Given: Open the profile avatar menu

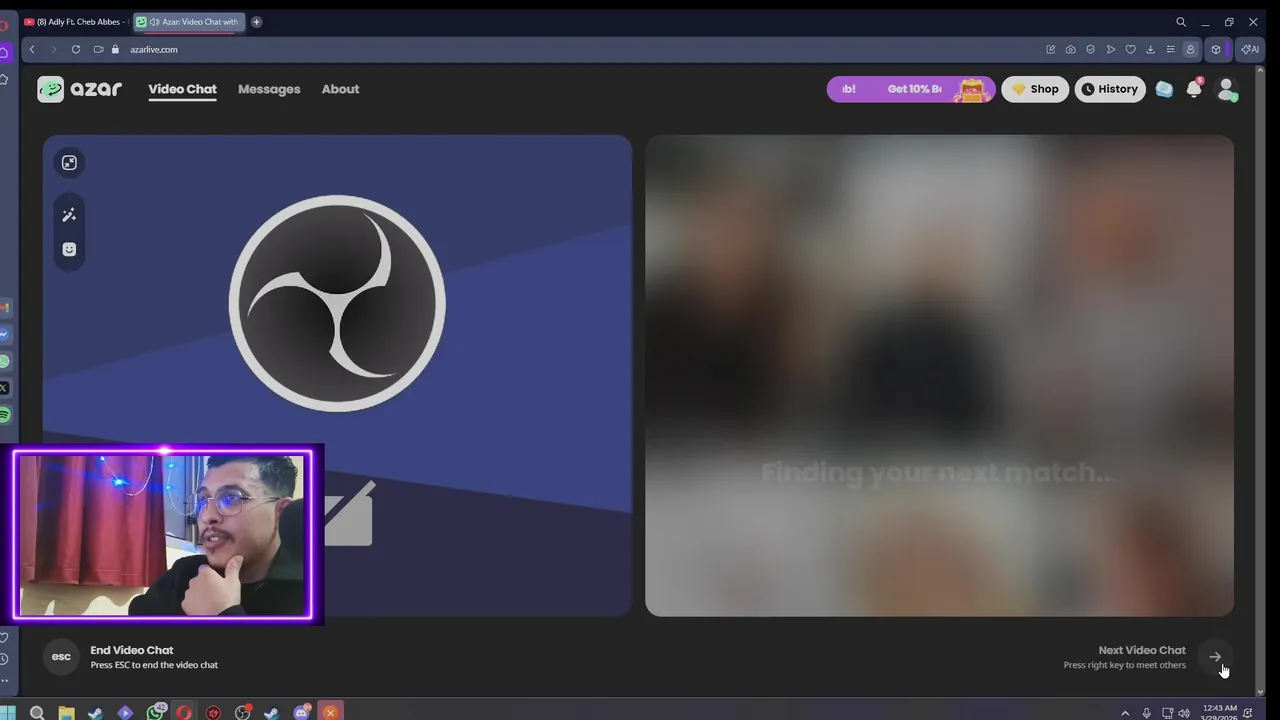Looking at the screenshot, I should click(1227, 89).
